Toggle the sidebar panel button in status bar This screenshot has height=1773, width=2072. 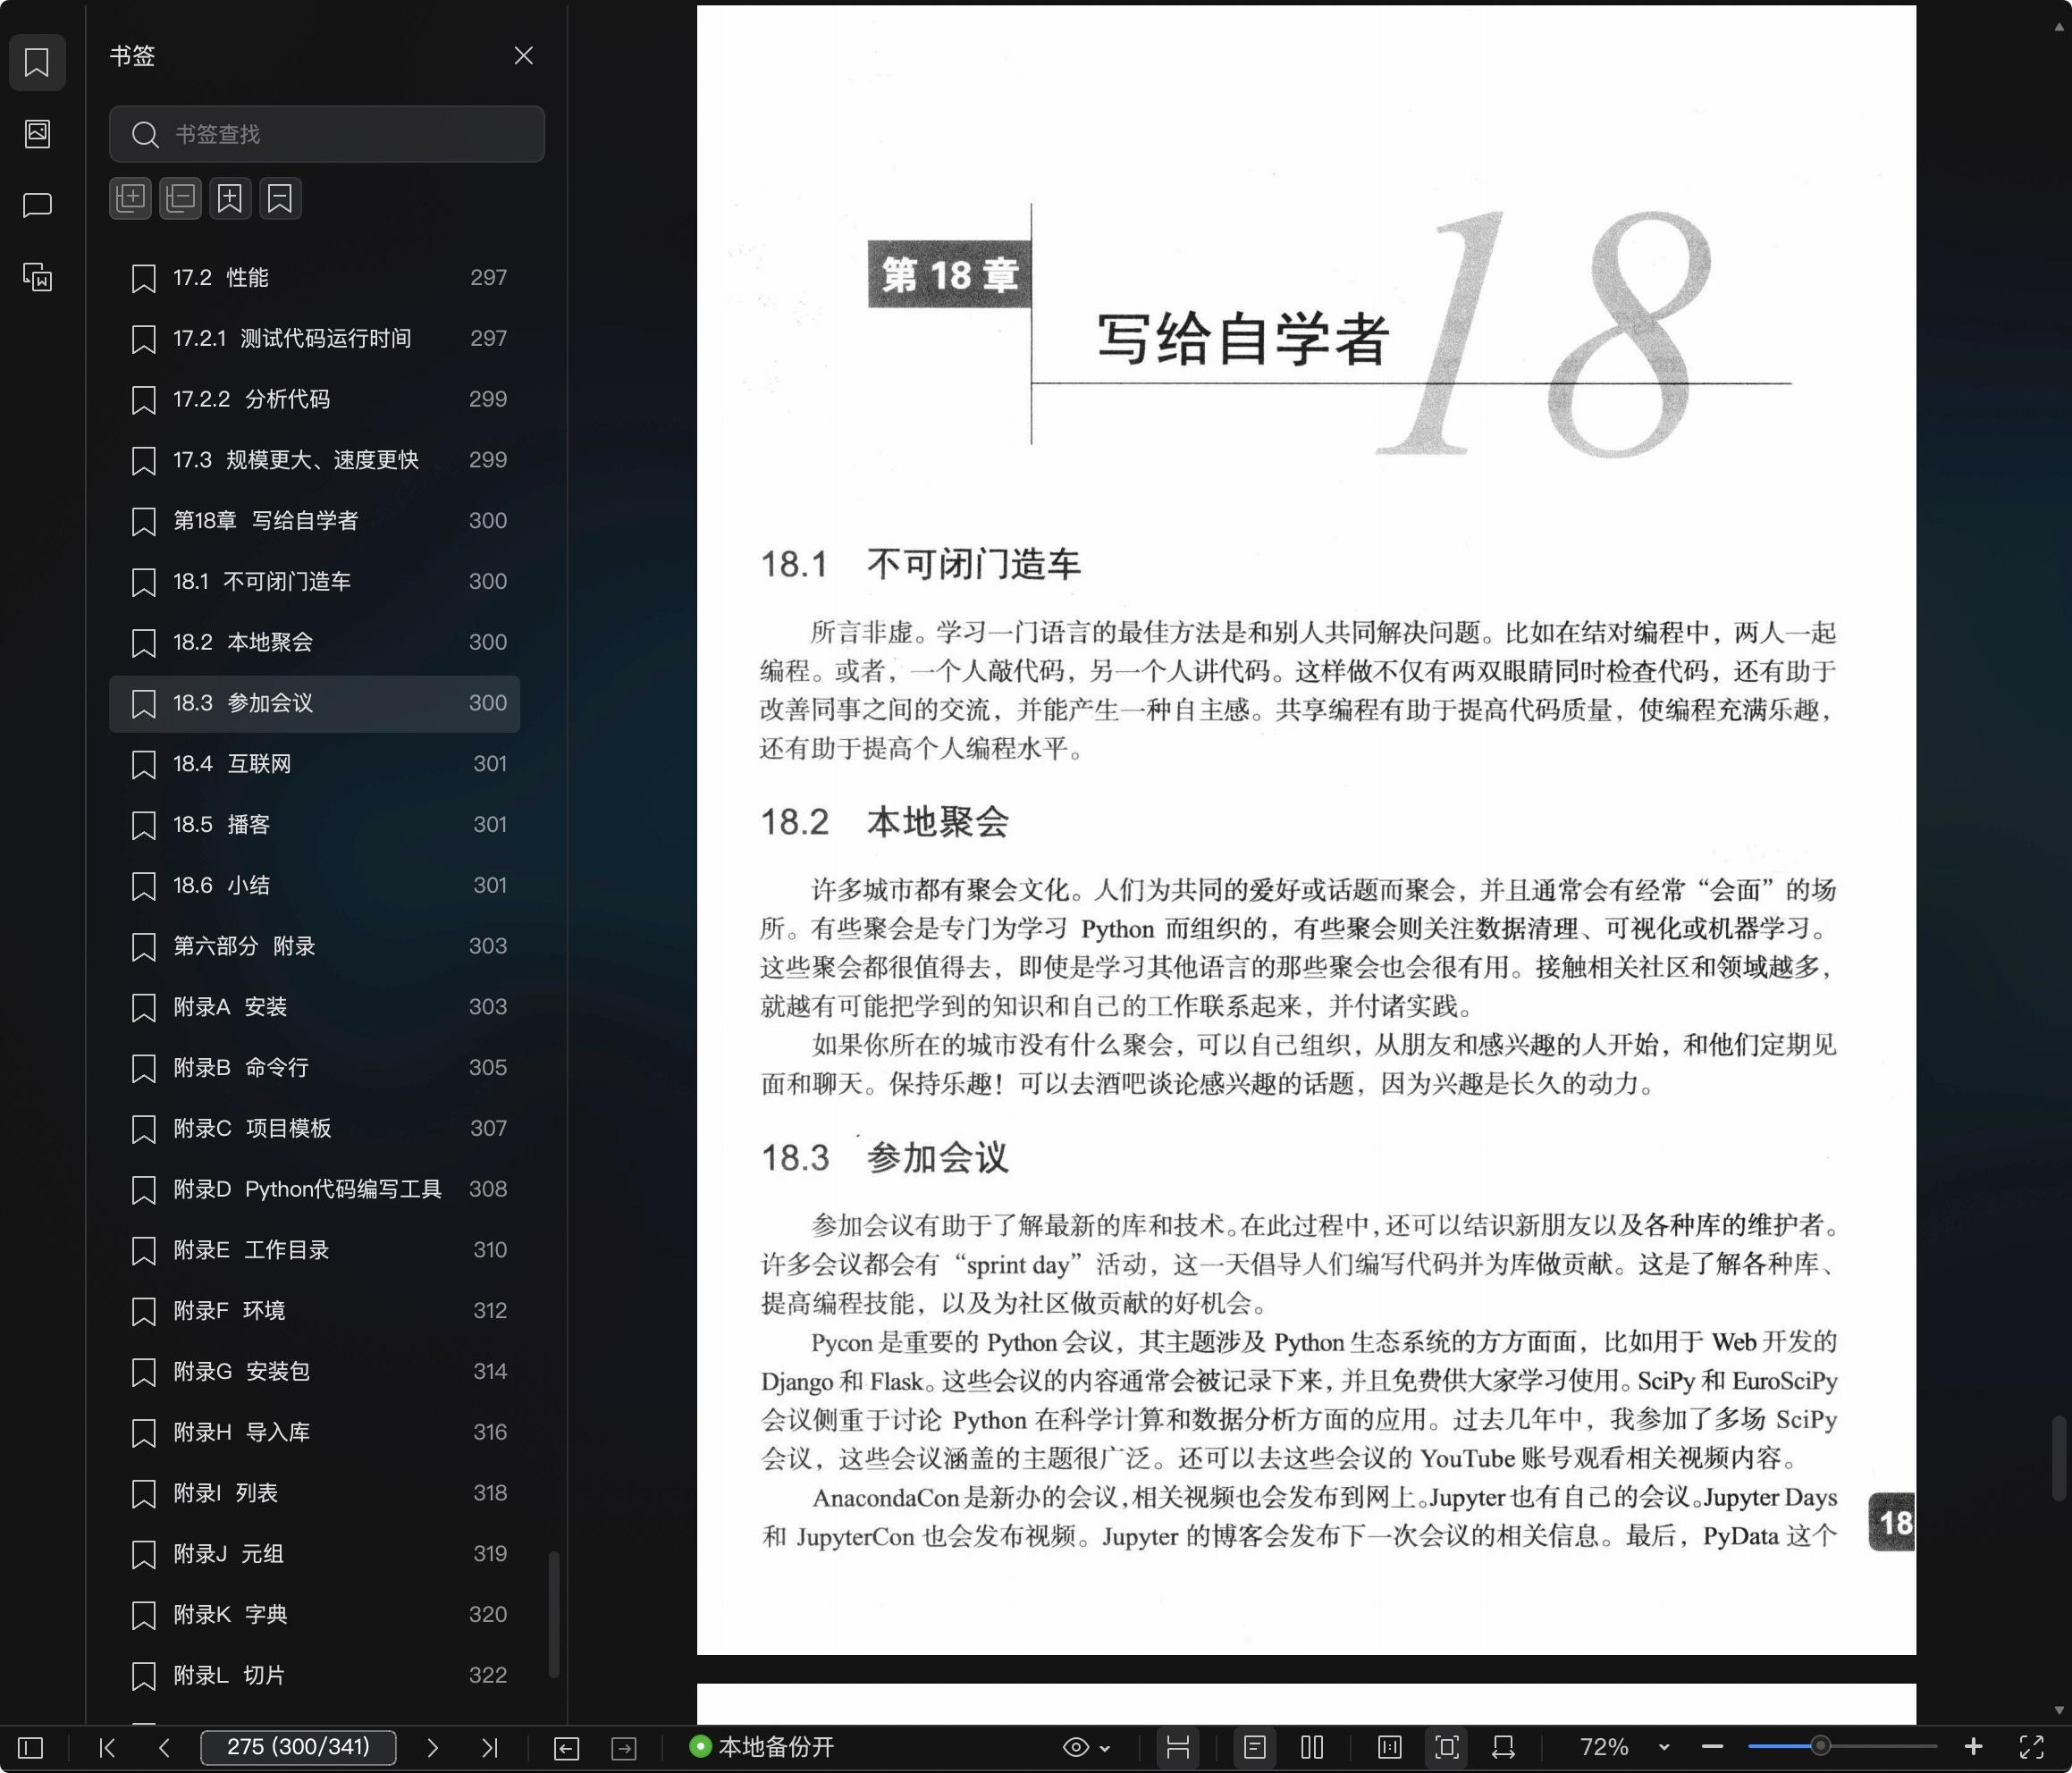[31, 1747]
